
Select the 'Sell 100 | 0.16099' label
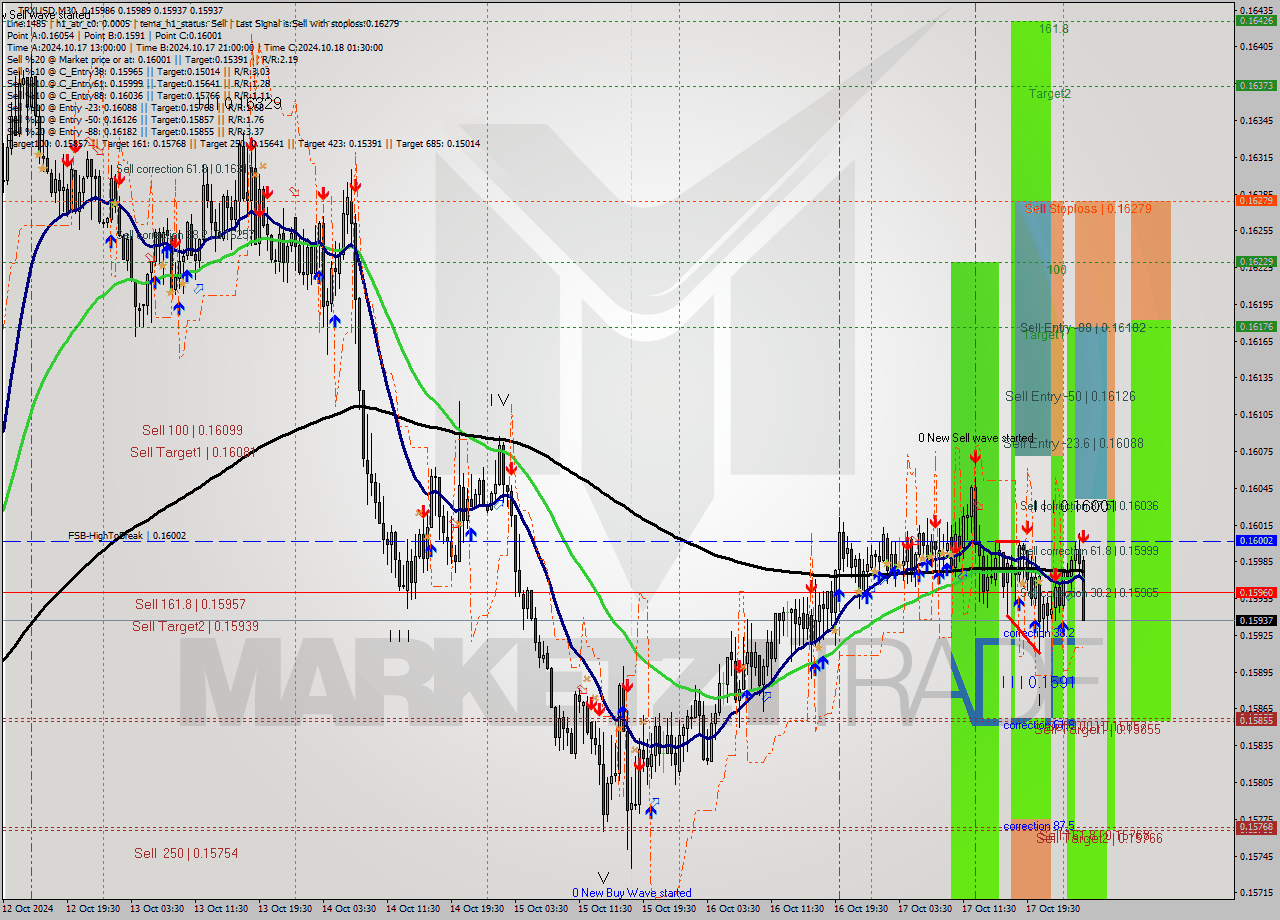pos(192,430)
